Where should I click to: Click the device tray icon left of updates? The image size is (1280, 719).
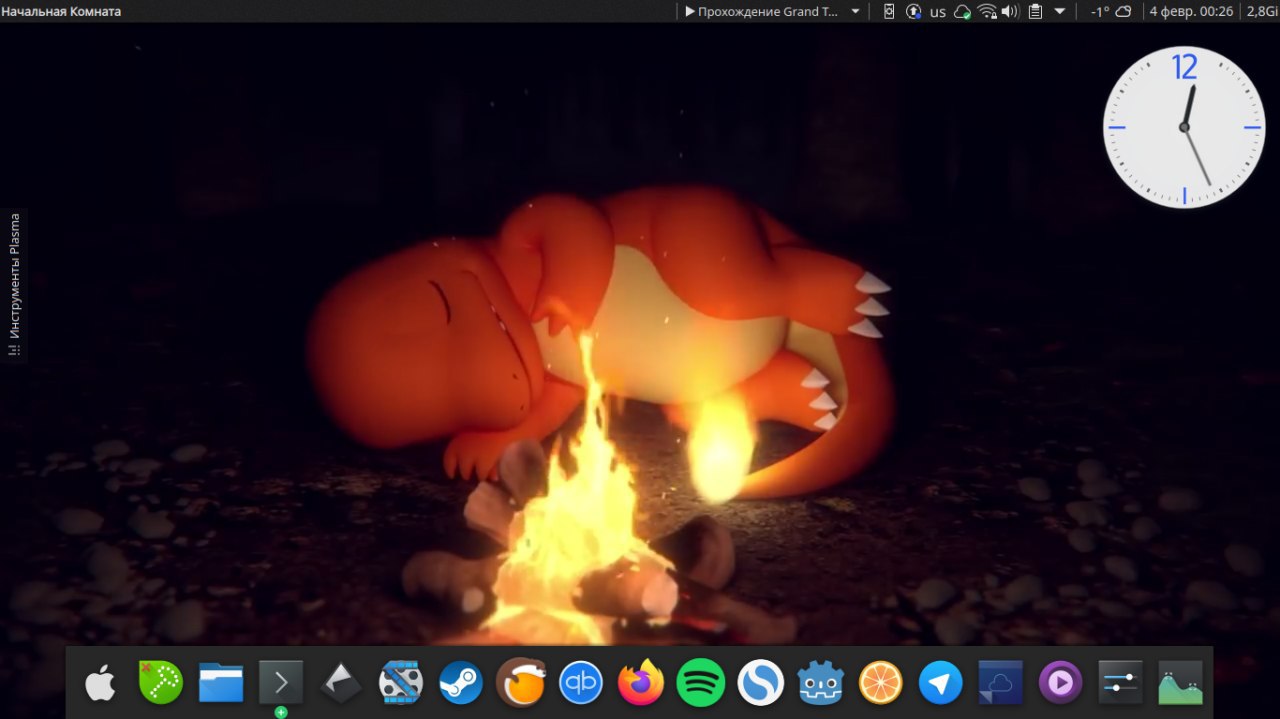point(889,12)
